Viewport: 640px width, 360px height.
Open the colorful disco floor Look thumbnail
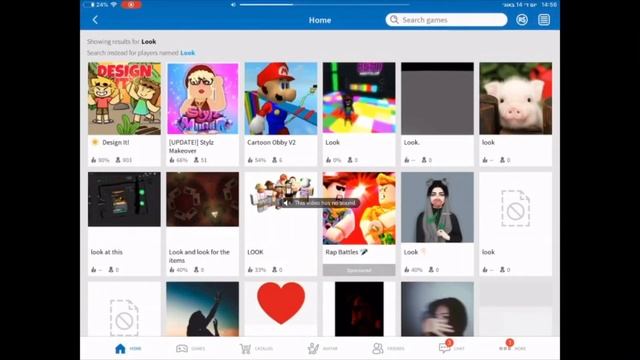tap(359, 98)
